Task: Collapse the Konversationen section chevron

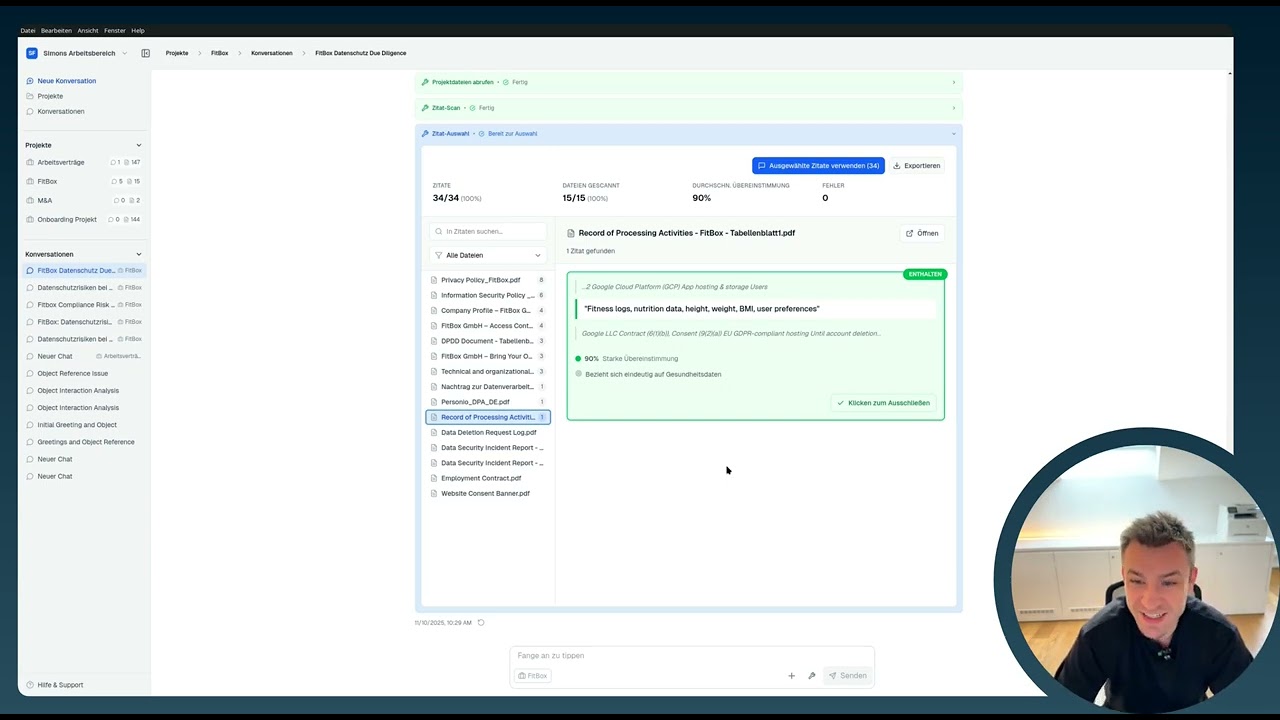Action: 139,254
